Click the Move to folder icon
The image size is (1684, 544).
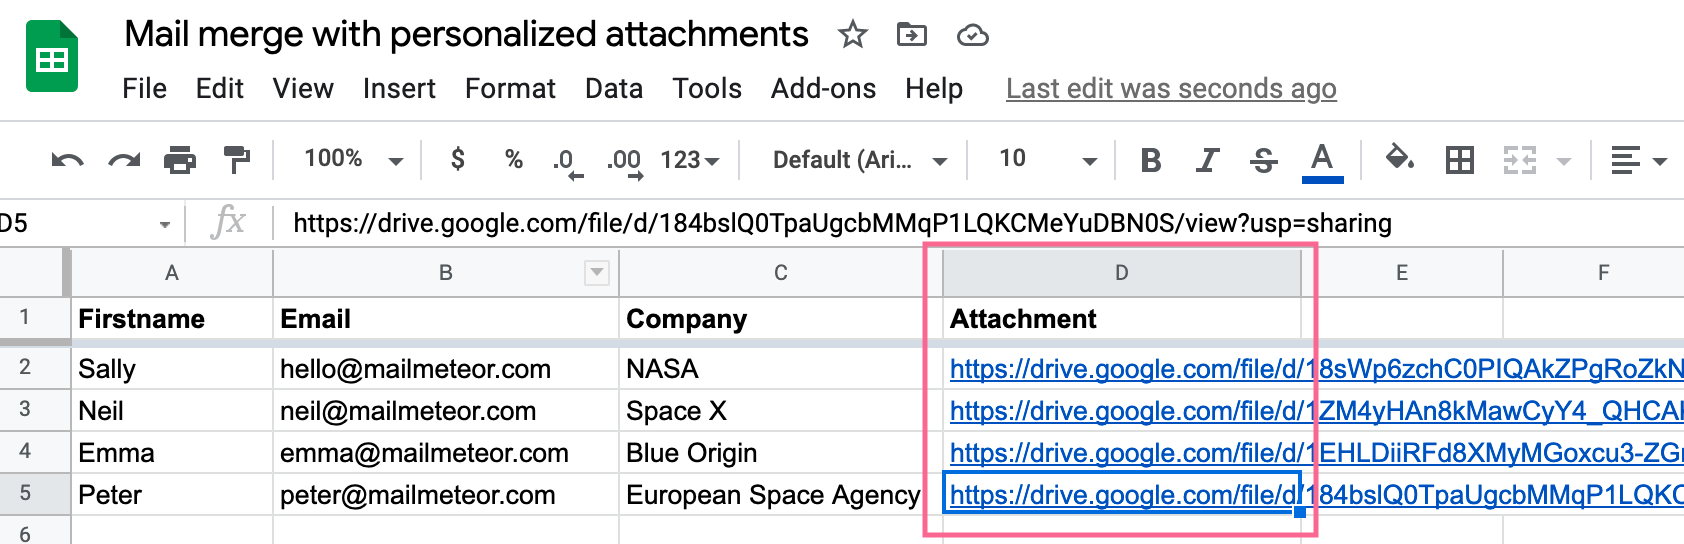point(911,35)
